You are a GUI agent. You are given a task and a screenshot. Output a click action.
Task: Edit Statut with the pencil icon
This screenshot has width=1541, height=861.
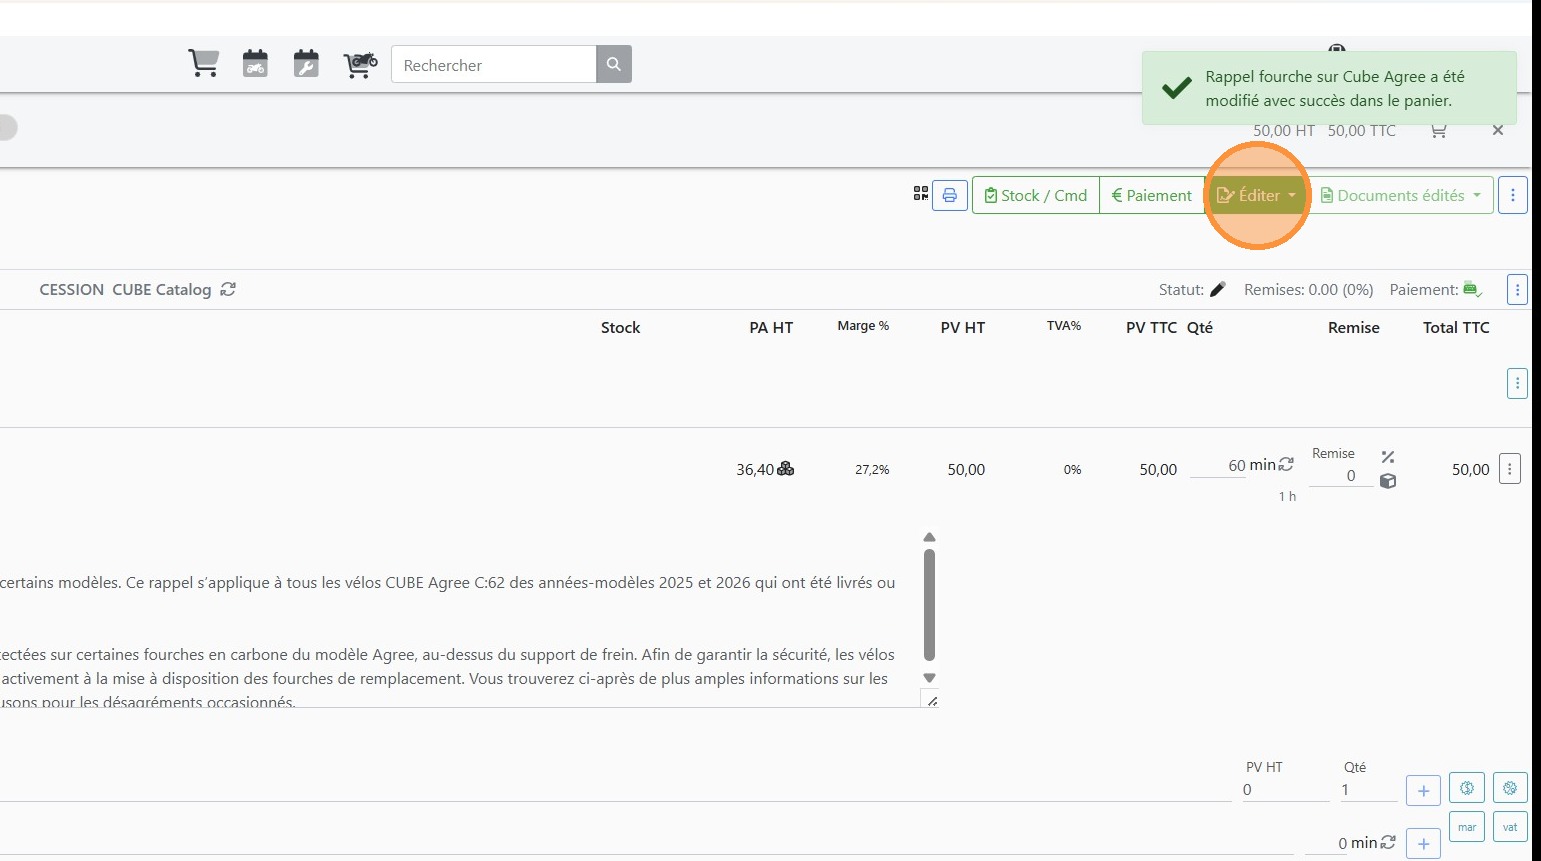[1217, 289]
